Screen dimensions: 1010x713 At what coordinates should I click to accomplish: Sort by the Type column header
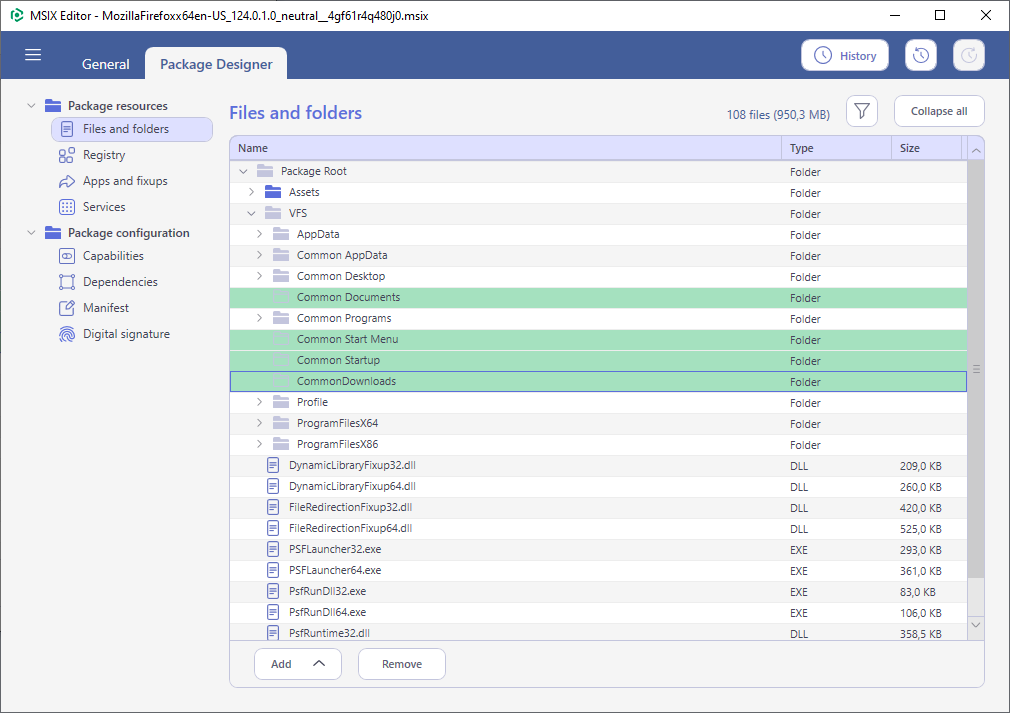point(837,148)
